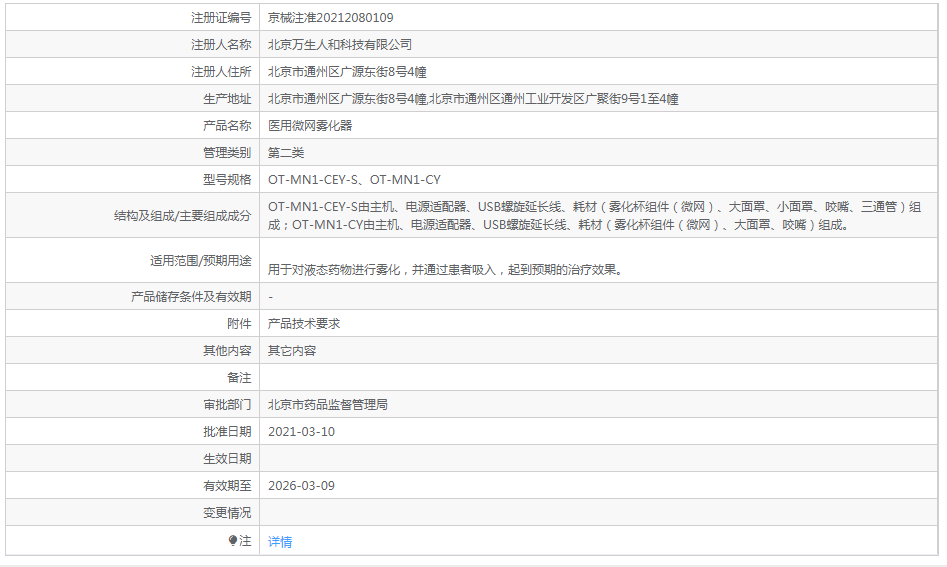The height and width of the screenshot is (567, 947).
Task: Open the 详情 link
Action: point(280,542)
